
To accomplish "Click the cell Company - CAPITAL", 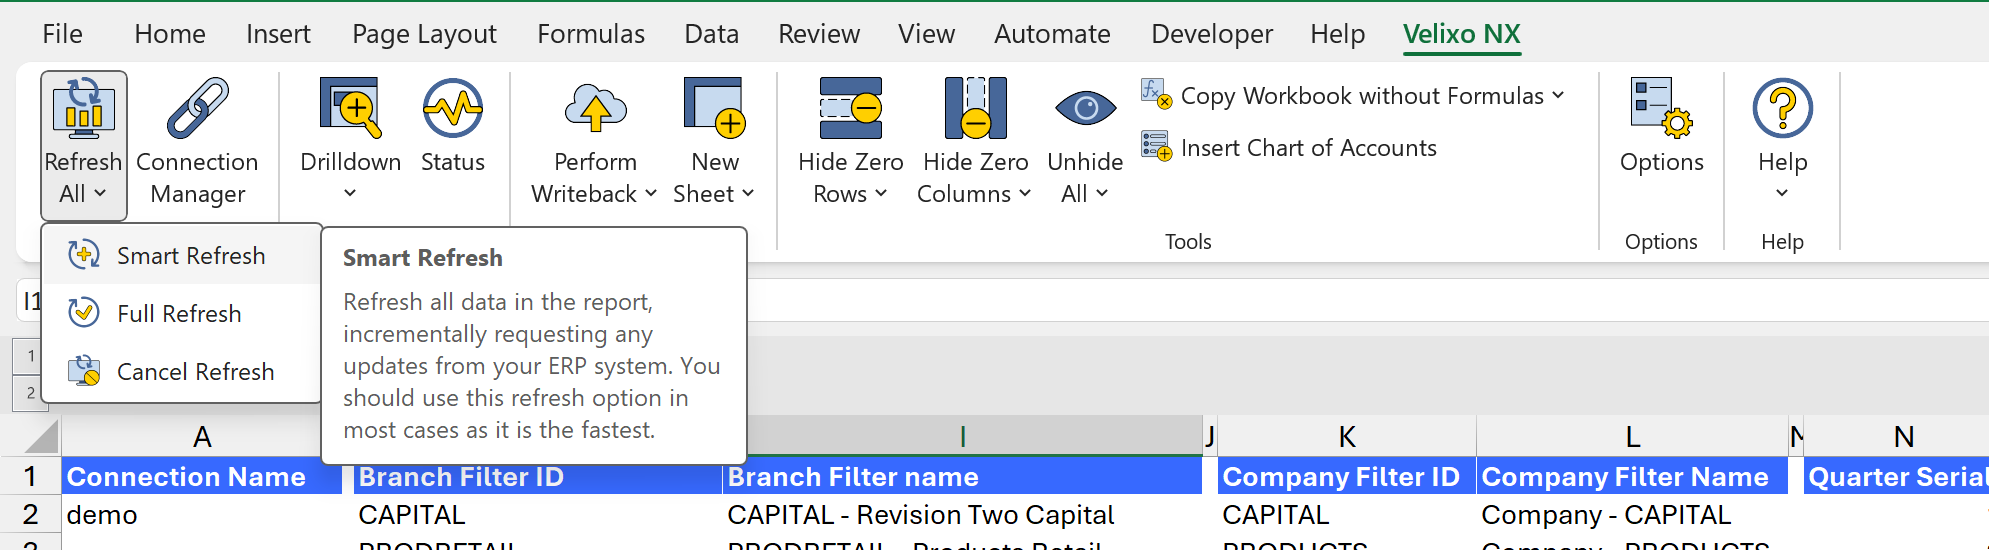I will [x=1632, y=514].
